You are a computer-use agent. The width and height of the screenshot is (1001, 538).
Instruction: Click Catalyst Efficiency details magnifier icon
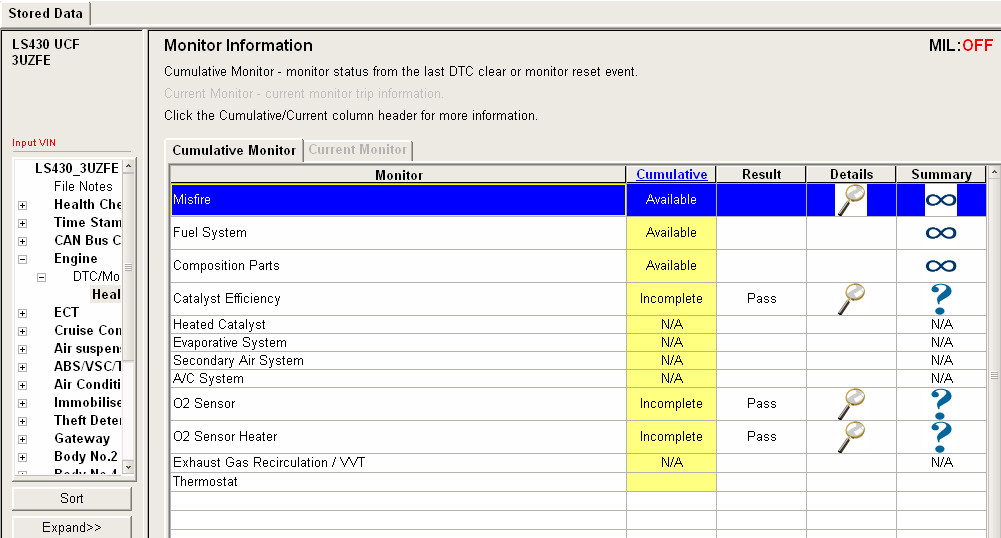851,298
